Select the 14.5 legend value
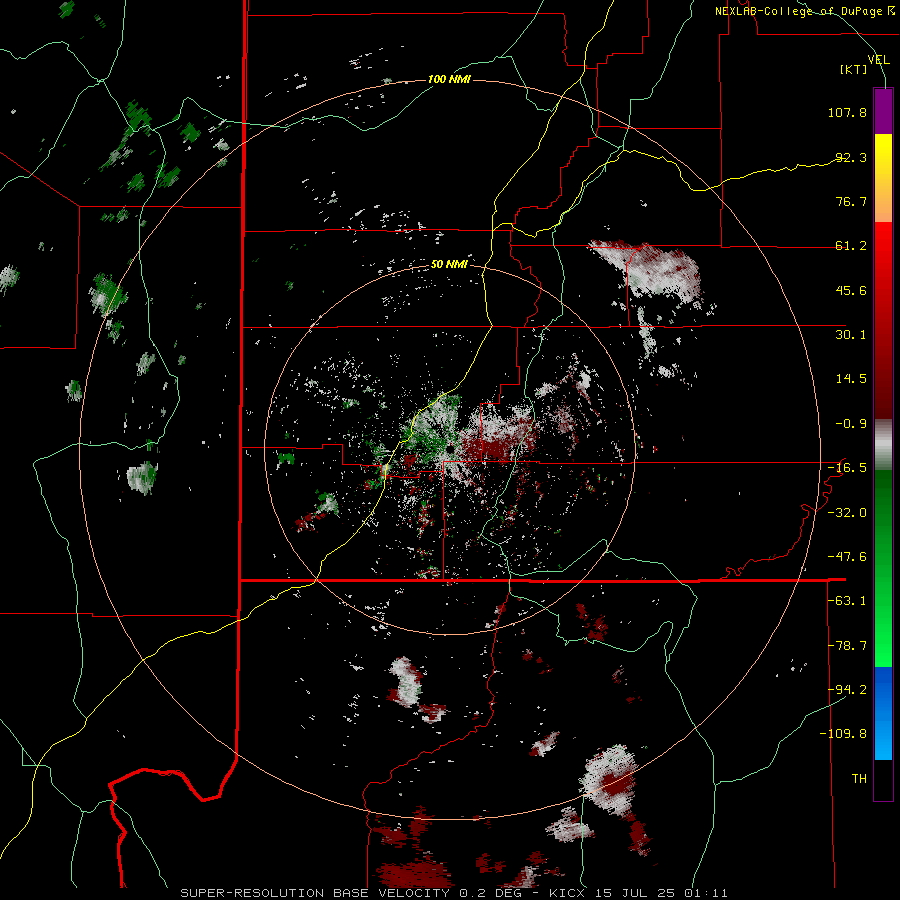This screenshot has height=900, width=900. 851,379
